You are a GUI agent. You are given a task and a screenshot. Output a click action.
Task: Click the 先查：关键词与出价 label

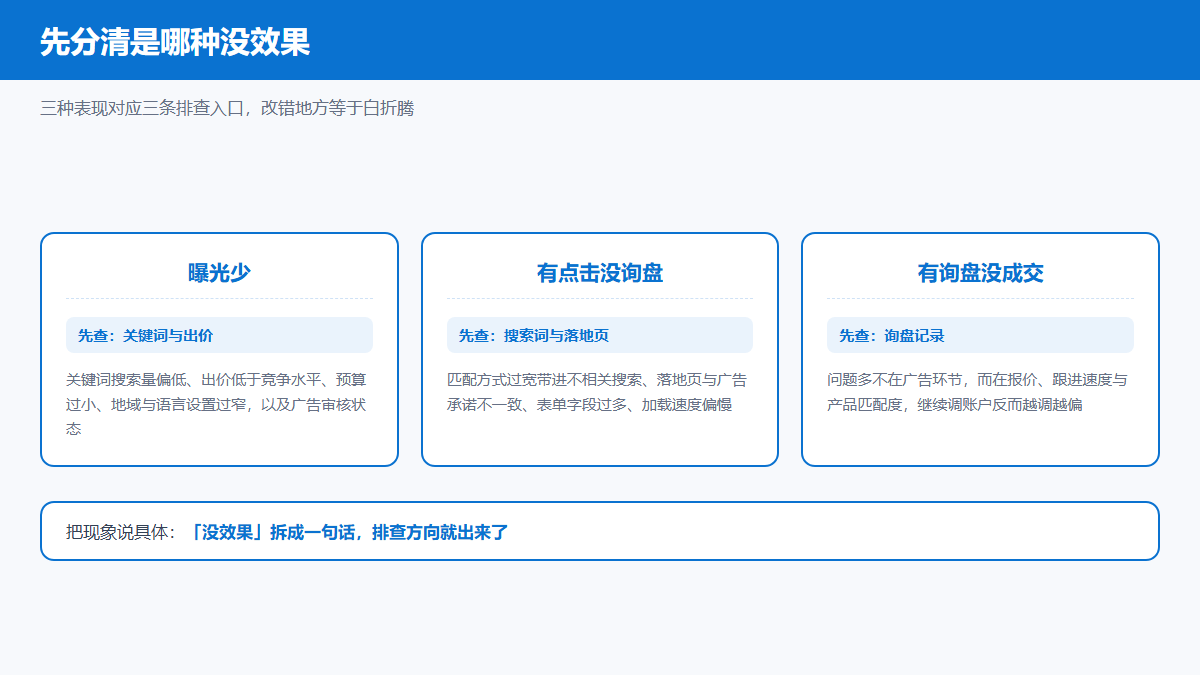[x=219, y=335]
